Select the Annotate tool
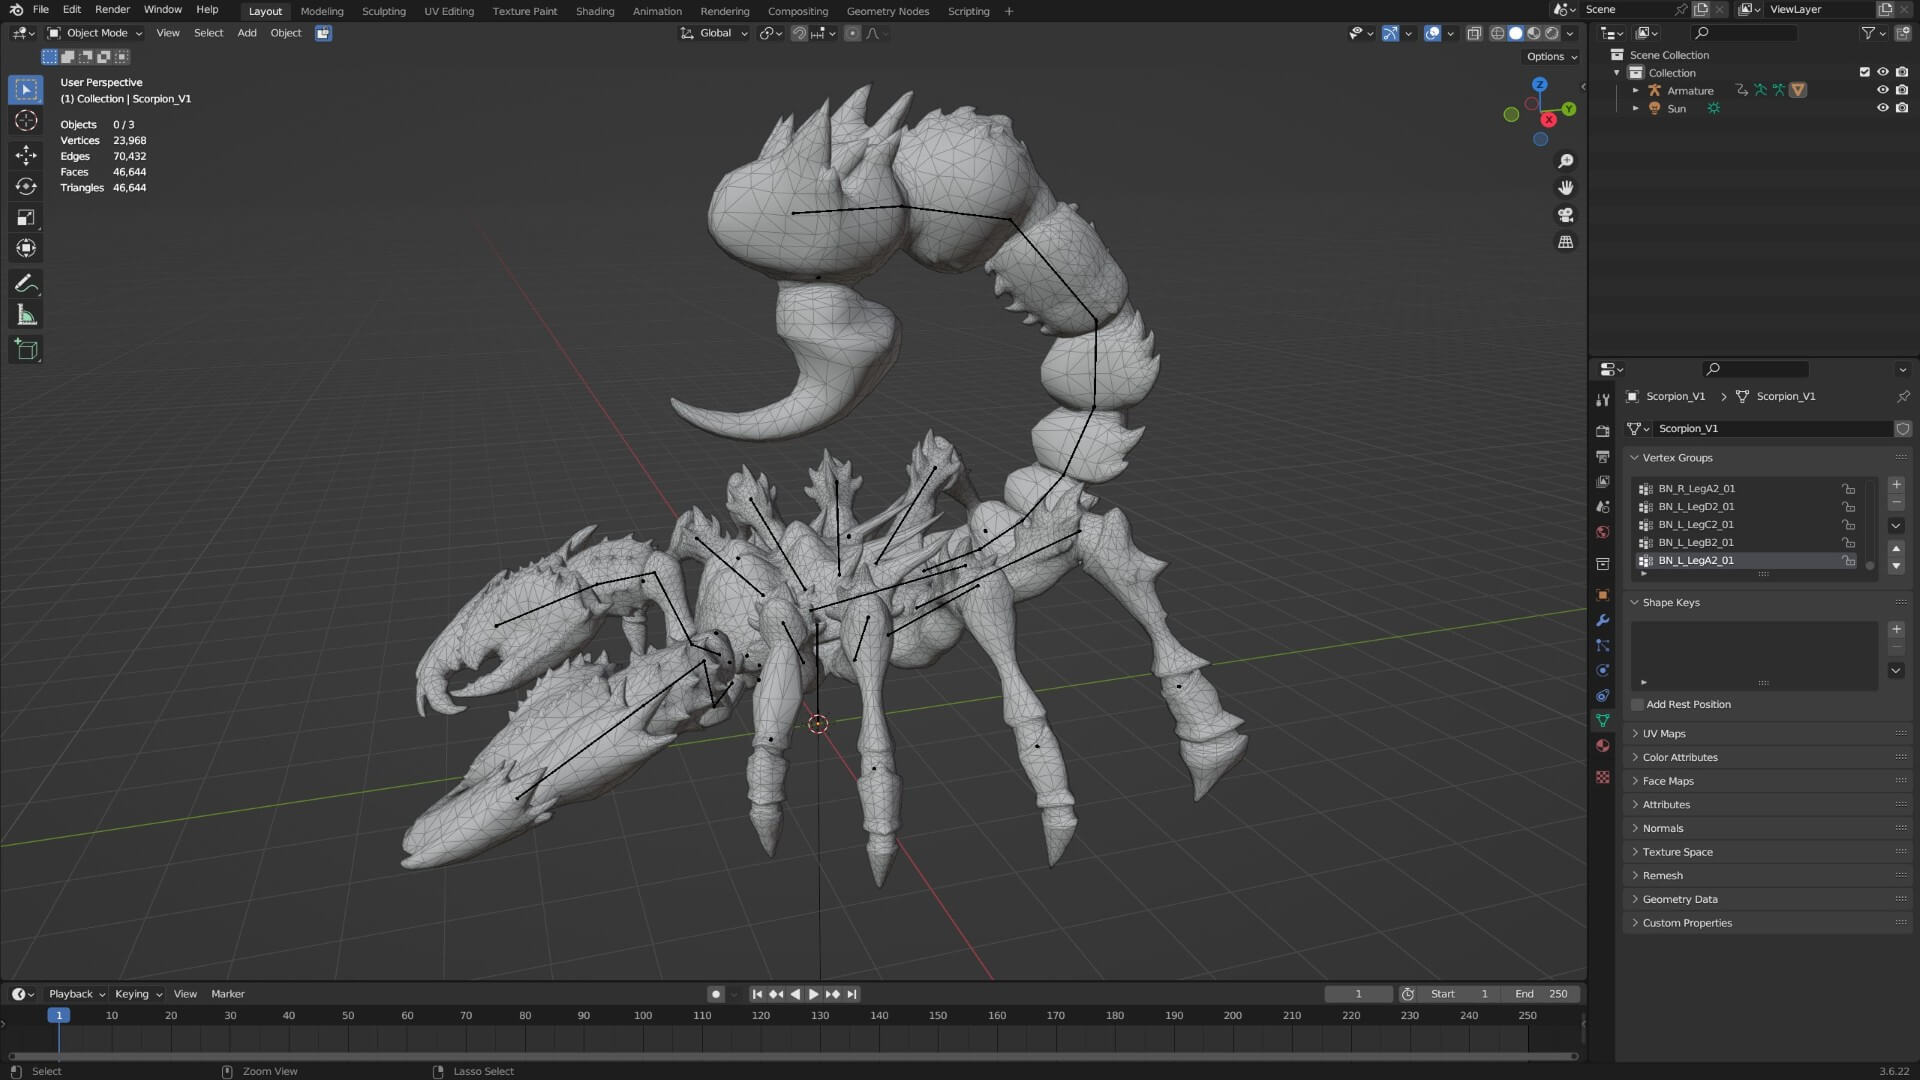This screenshot has height=1080, width=1920. pyautogui.click(x=26, y=284)
